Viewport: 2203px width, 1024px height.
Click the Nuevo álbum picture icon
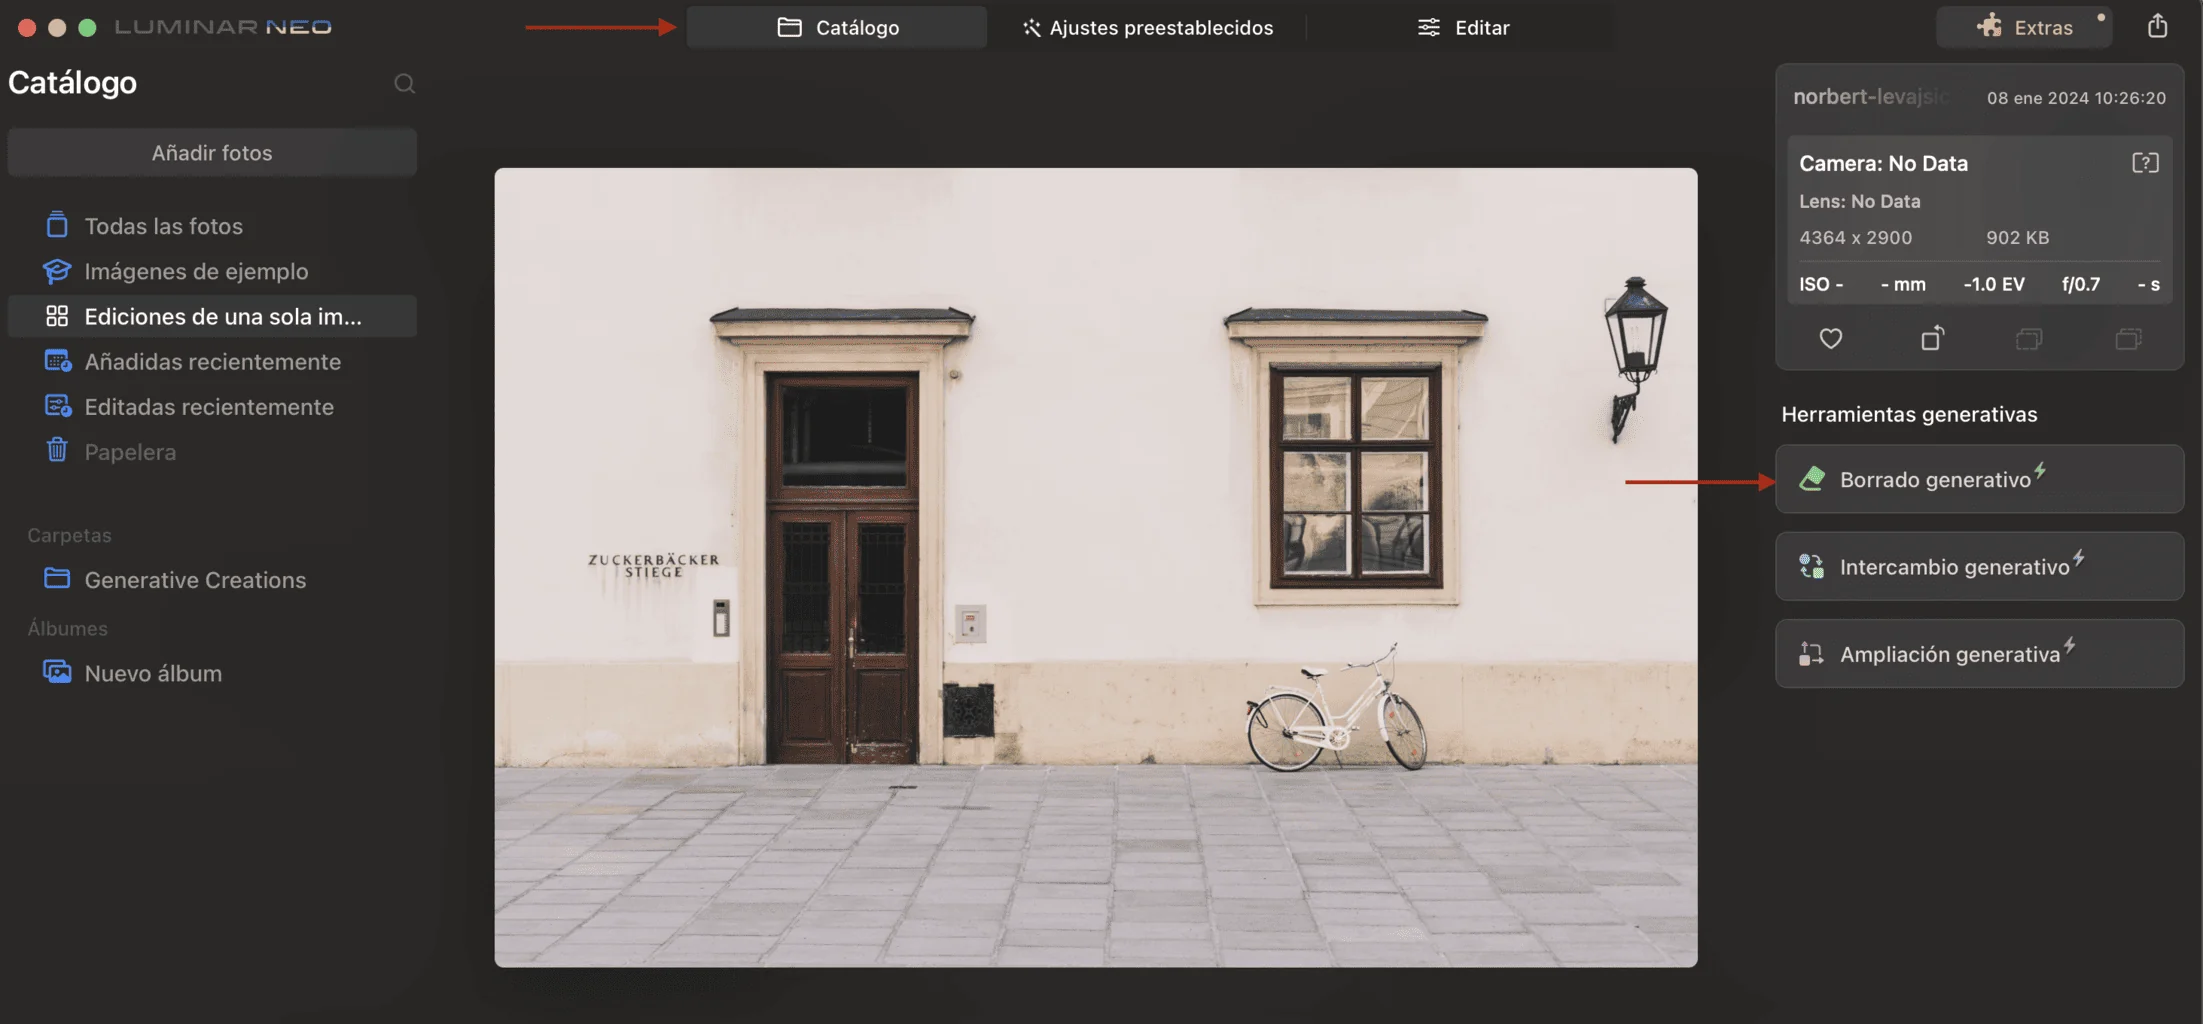coord(57,672)
